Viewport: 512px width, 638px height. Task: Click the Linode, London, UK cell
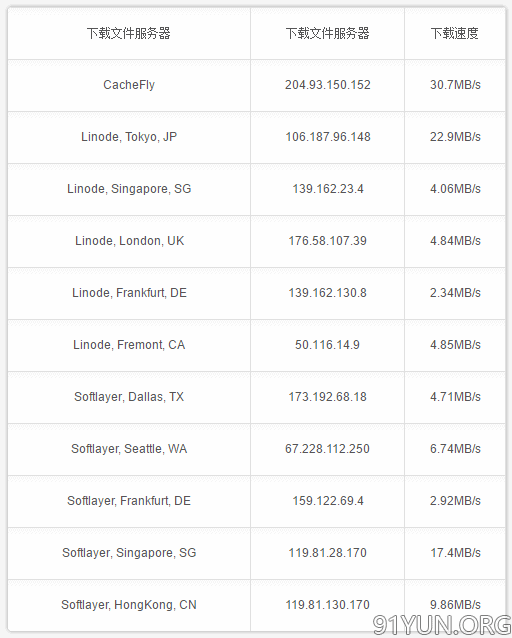(x=129, y=241)
